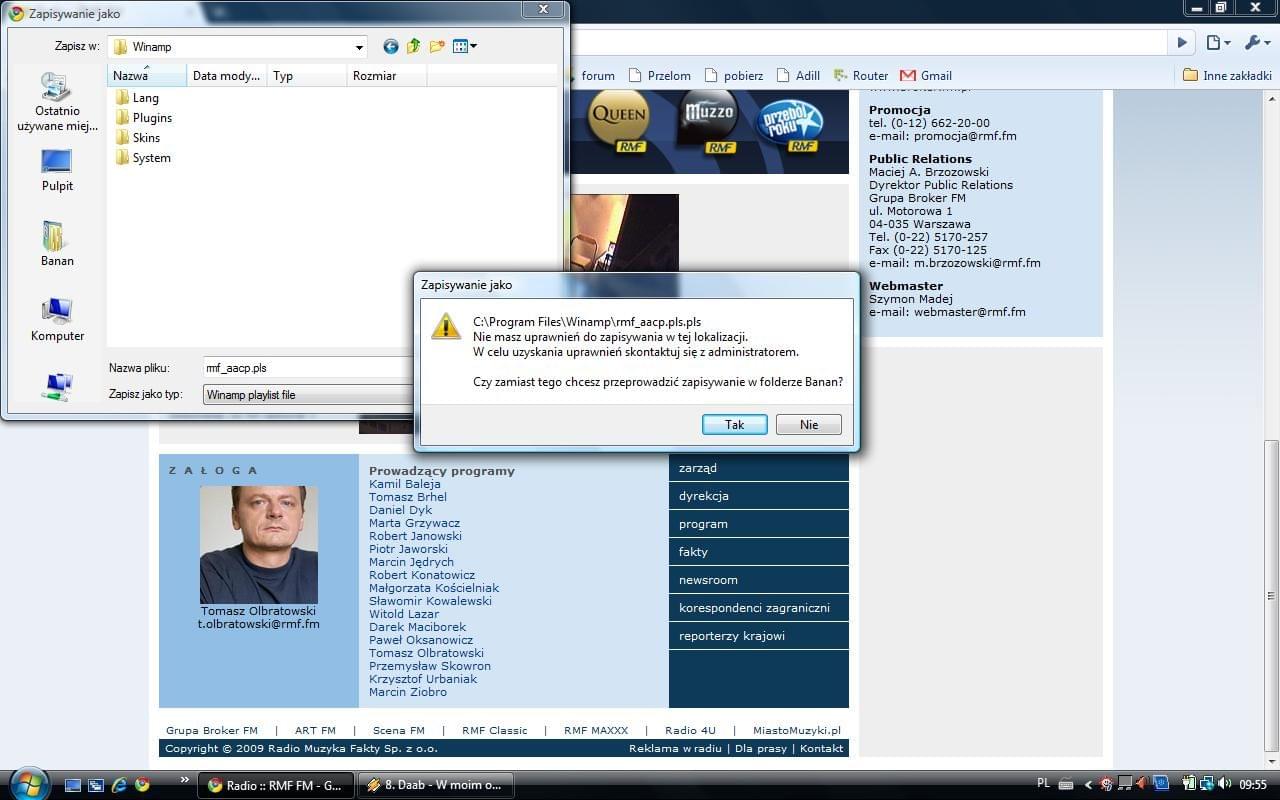Open the Router bookmark
The height and width of the screenshot is (800, 1280).
861,76
